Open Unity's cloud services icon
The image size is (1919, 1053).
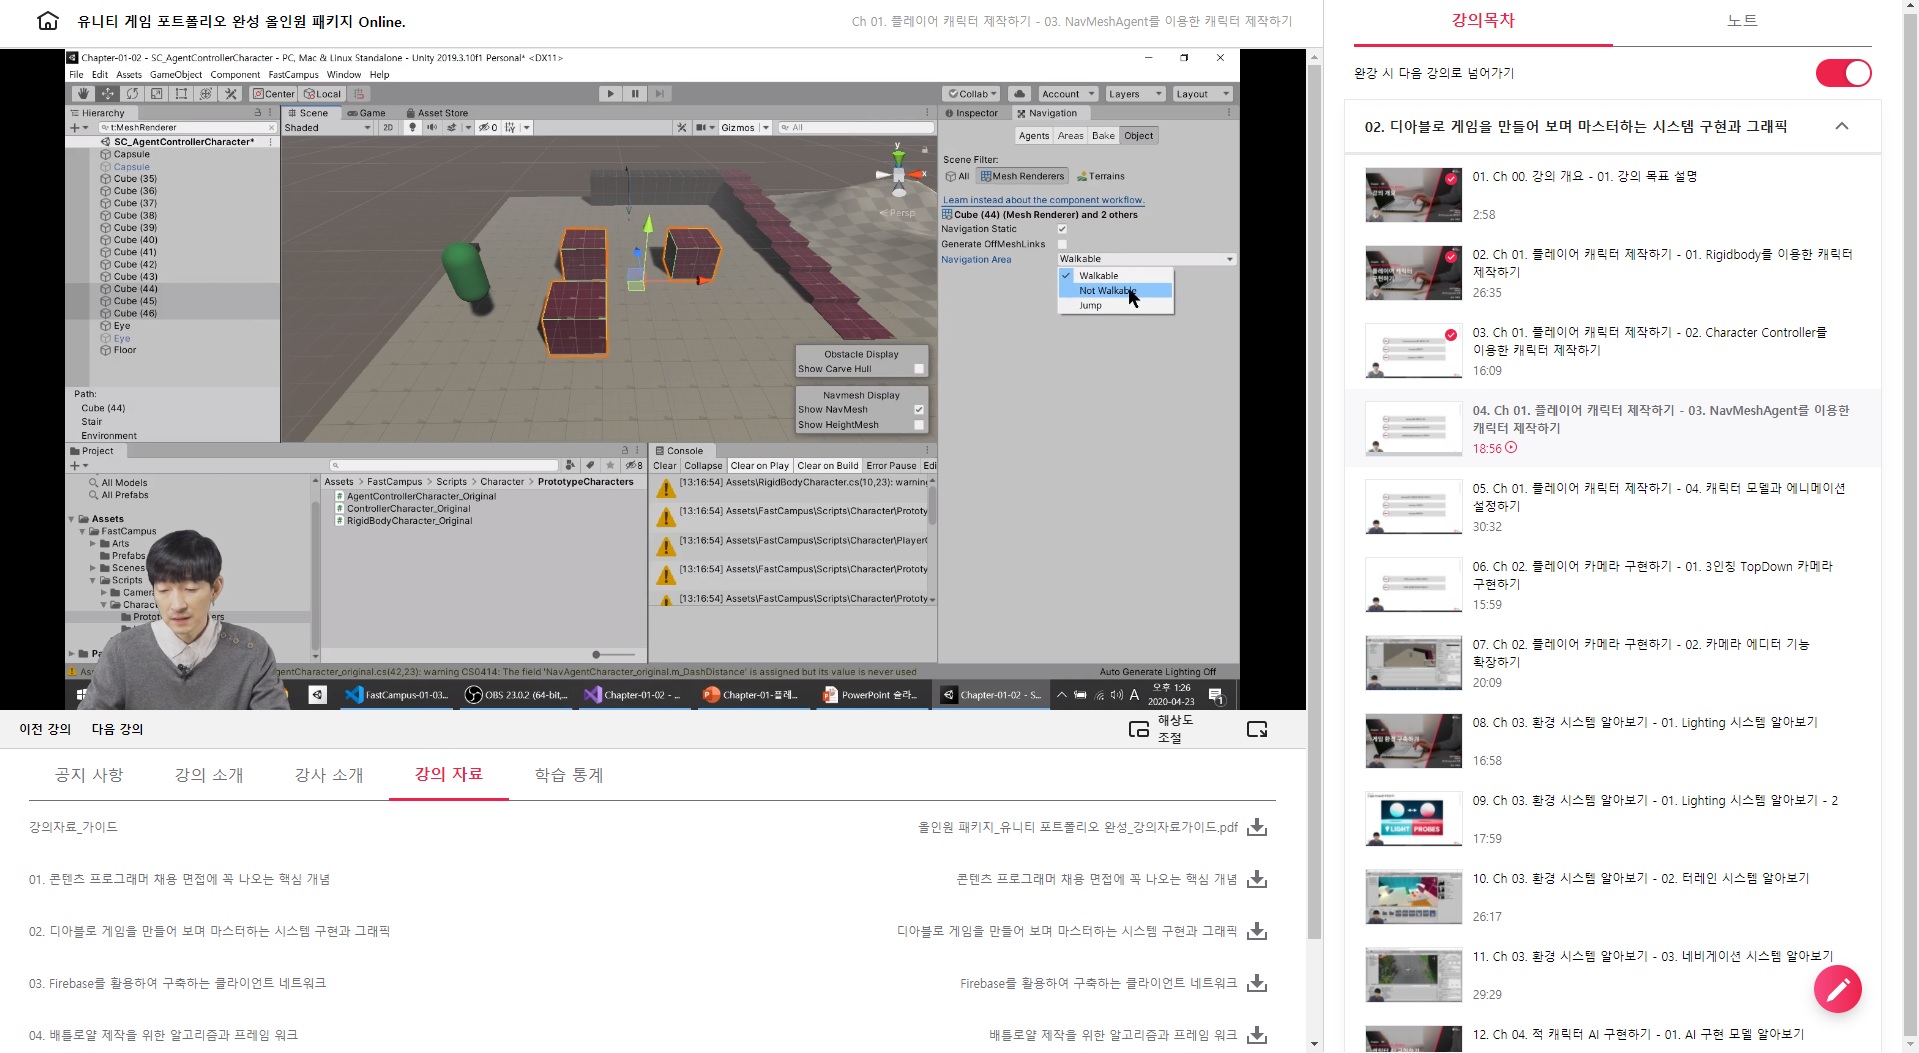(x=1018, y=94)
